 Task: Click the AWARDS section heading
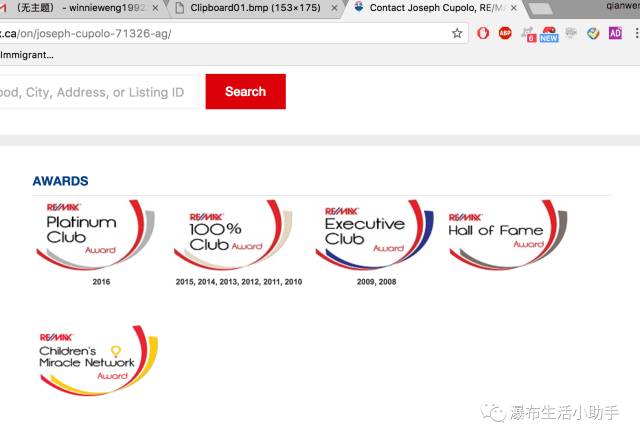pos(60,181)
